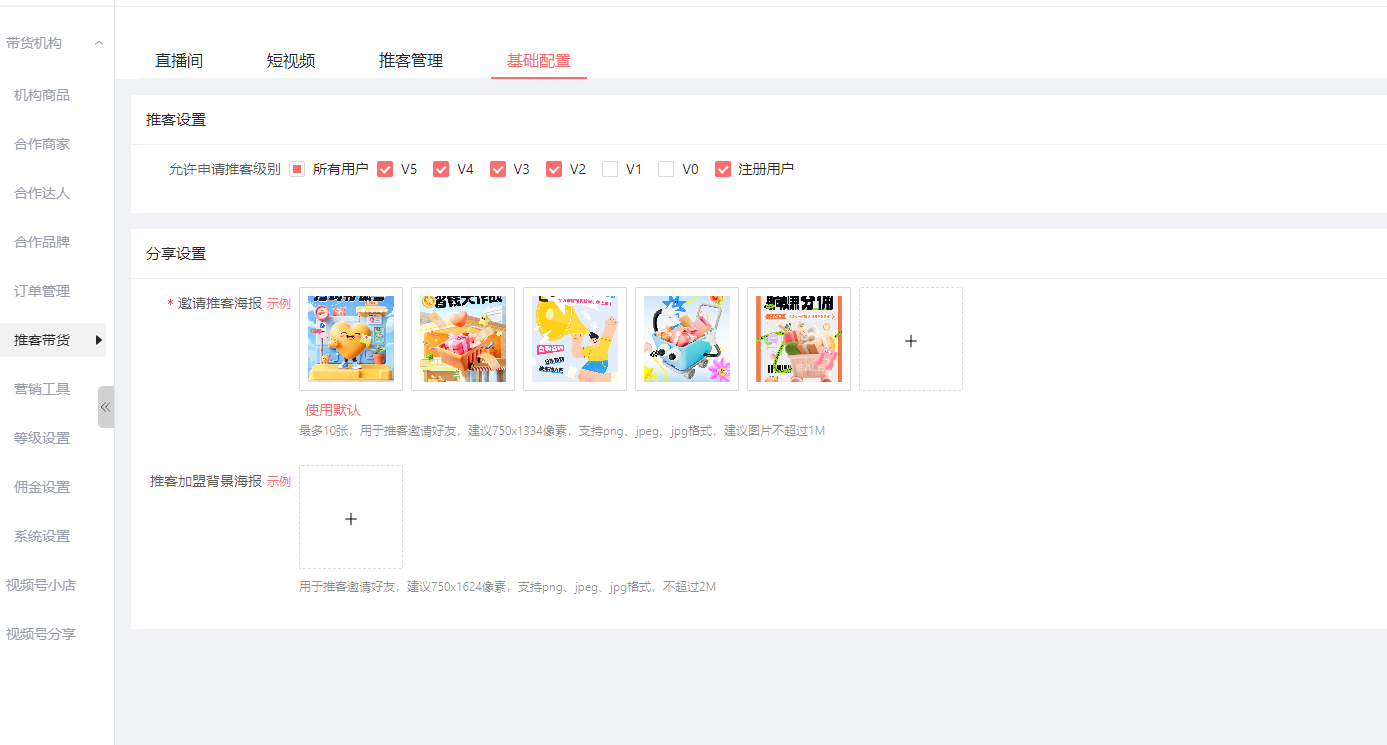
Task: Open the golden heart mascot poster thumbnail
Action: point(350,339)
